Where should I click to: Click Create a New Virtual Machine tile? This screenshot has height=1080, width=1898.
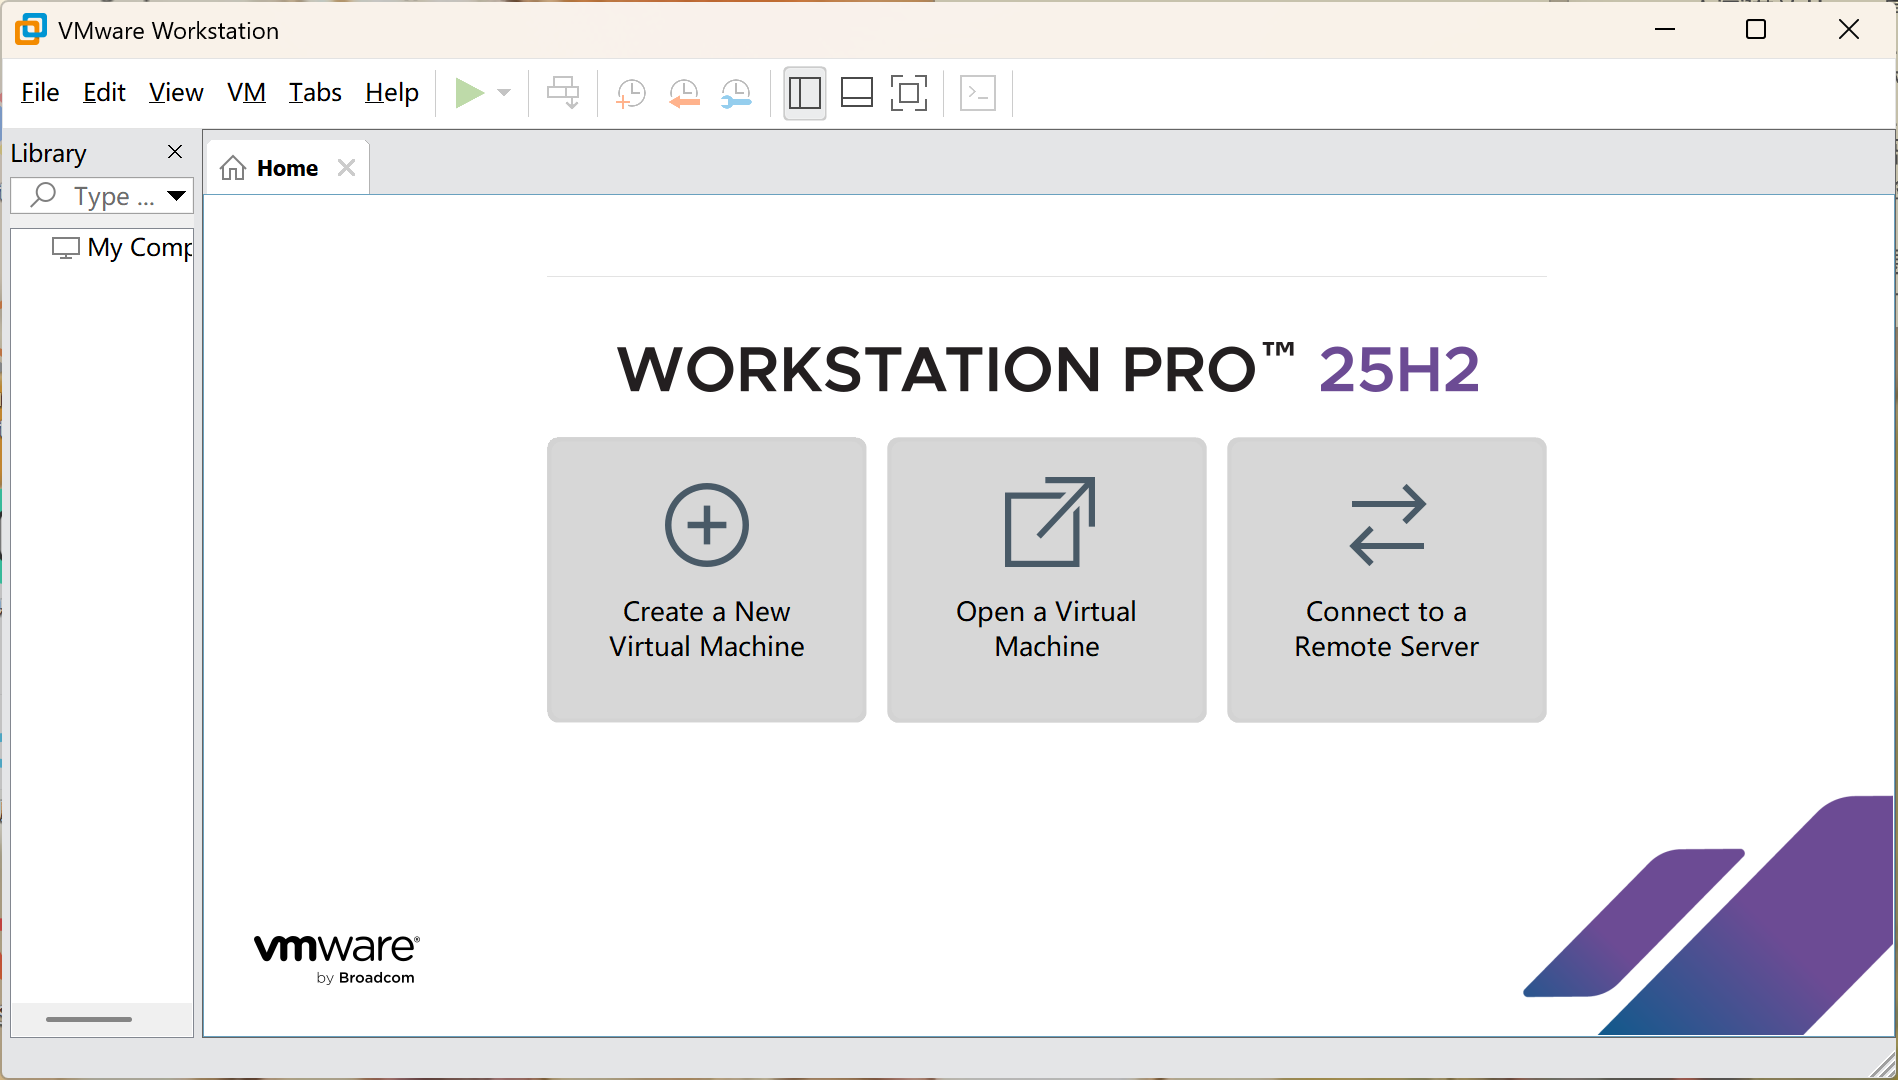click(x=707, y=579)
